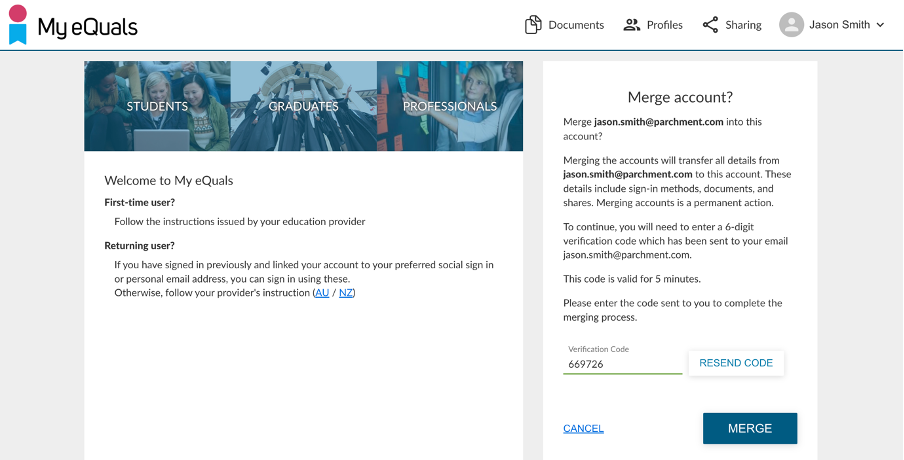Open the AU provider instruction link

(322, 293)
